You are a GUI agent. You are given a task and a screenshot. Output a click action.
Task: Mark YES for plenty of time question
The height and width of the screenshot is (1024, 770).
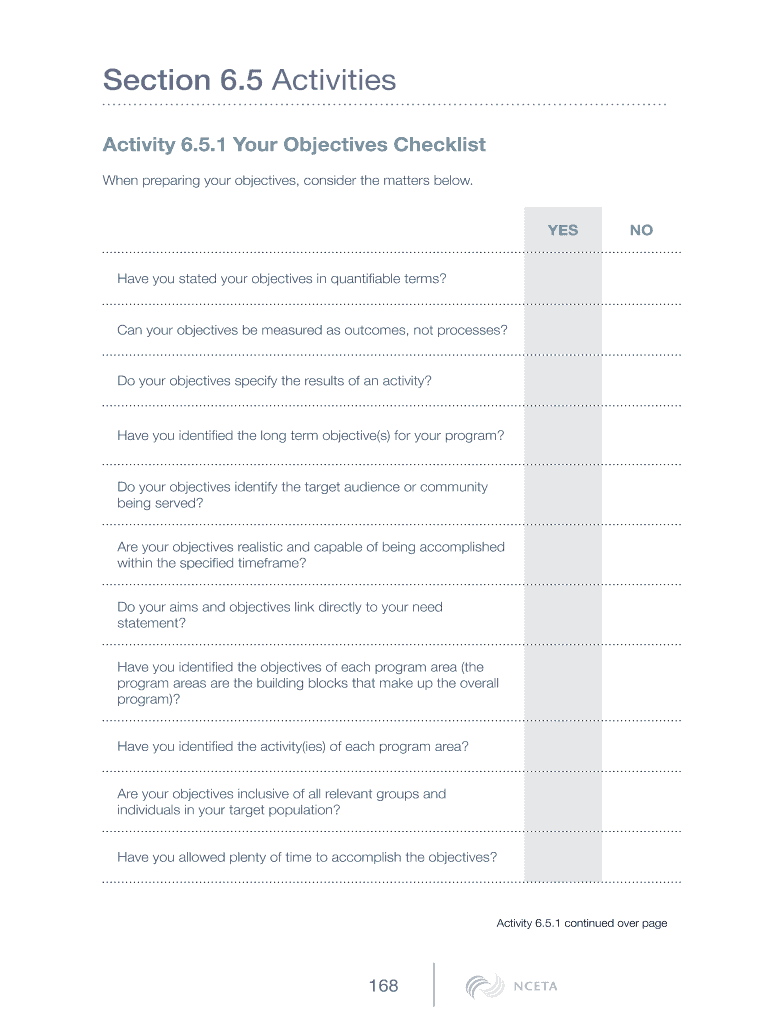point(563,857)
